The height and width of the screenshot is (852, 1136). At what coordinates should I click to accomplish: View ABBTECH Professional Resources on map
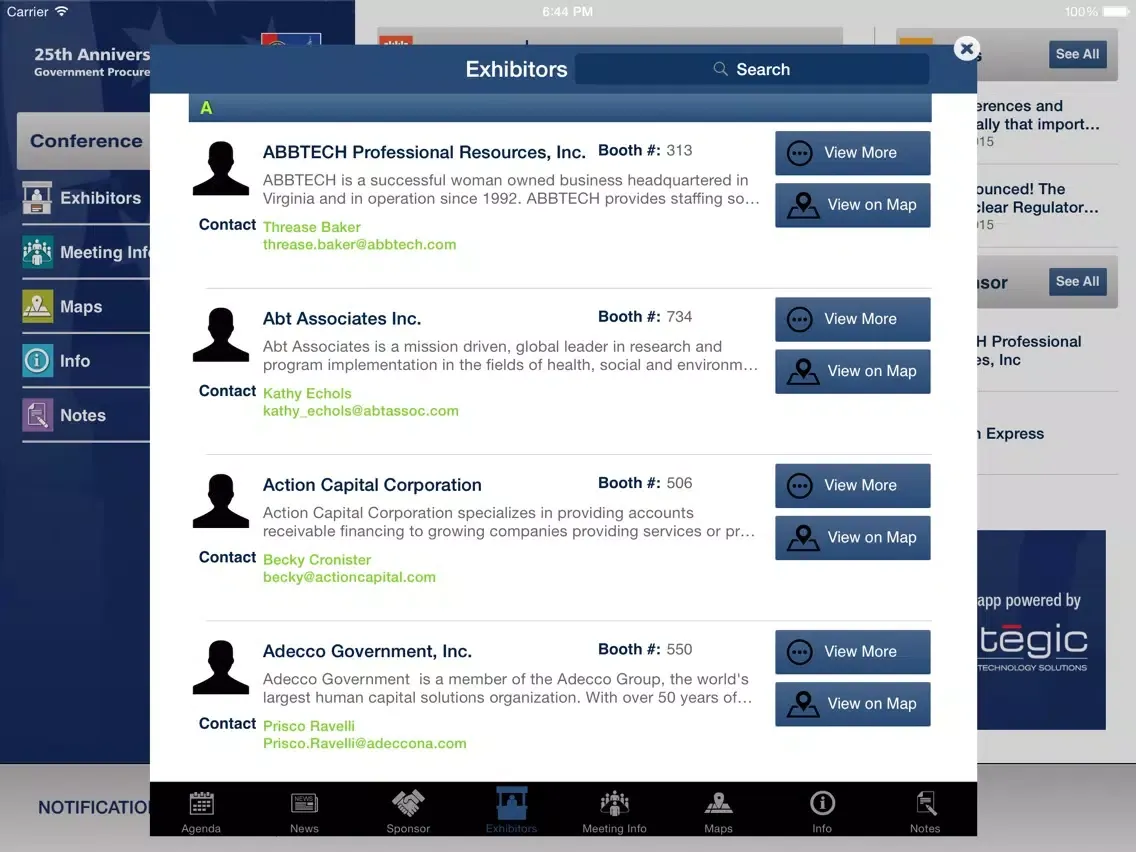853,205
